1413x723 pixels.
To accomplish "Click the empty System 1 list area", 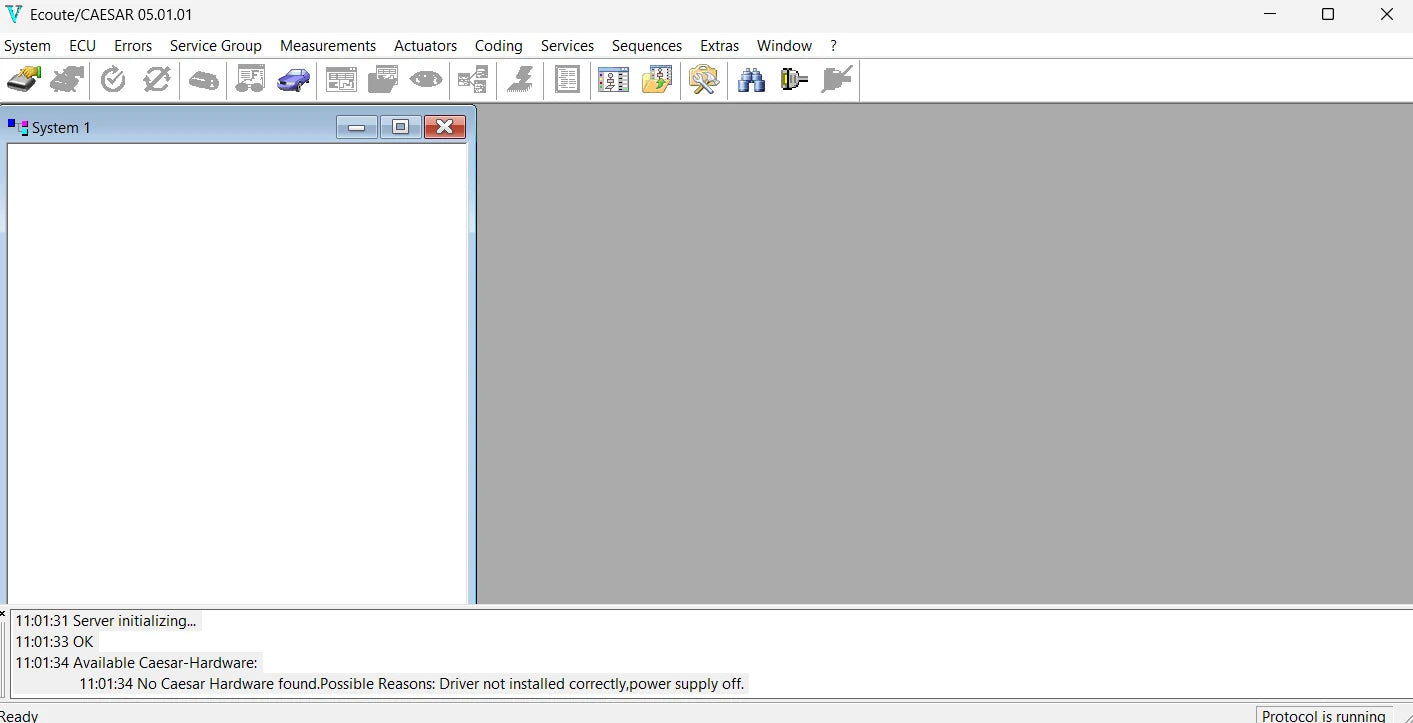I will (237, 374).
